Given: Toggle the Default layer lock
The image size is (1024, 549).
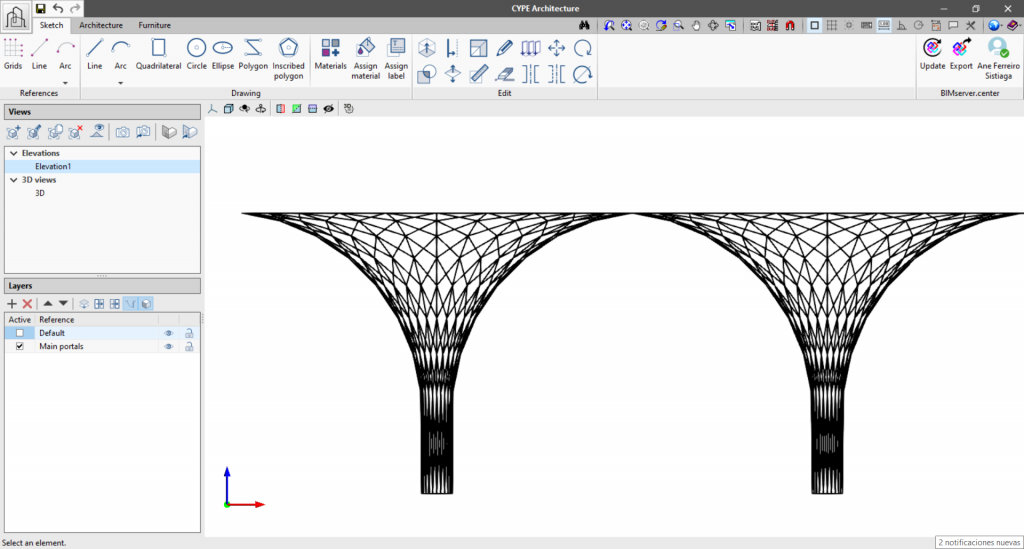Looking at the screenshot, I should pyautogui.click(x=188, y=333).
